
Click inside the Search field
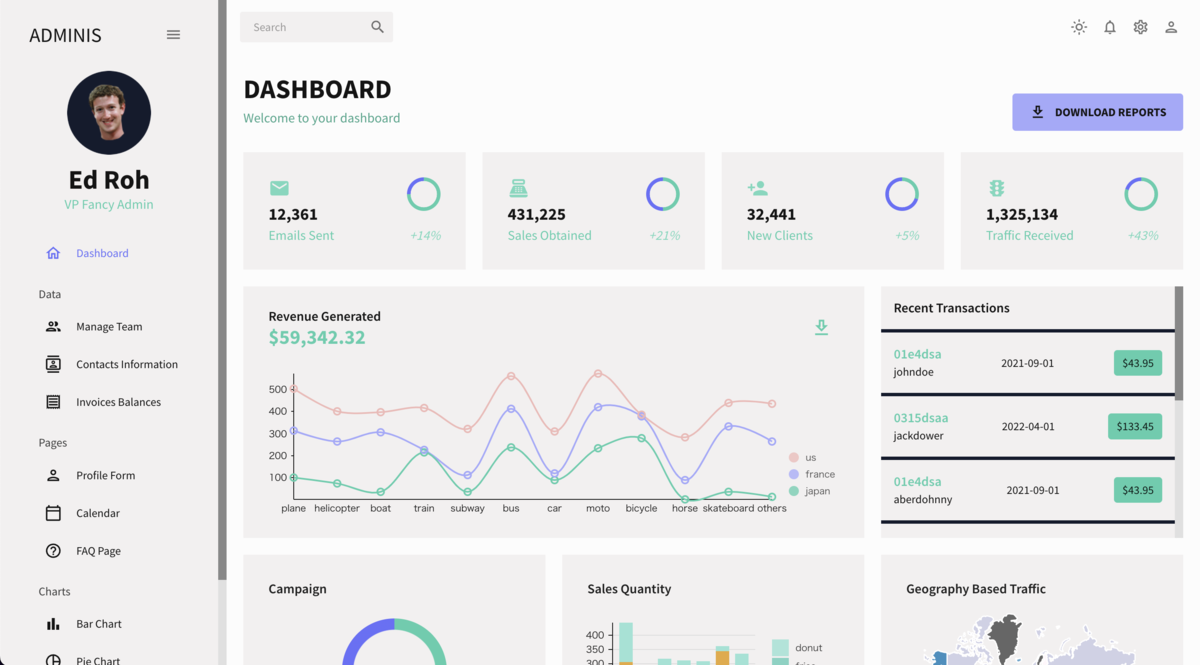click(x=300, y=27)
